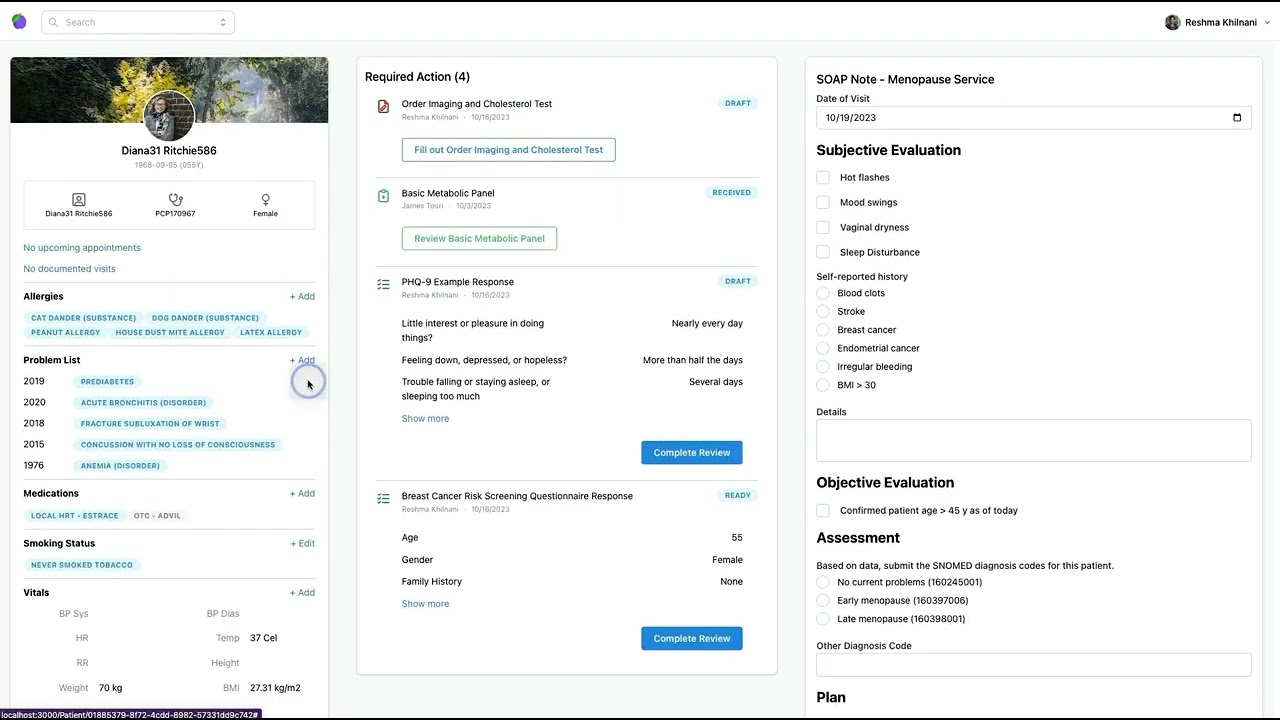
Task: Click the Basic Metabolic Panel clipboard icon
Action: pos(383,196)
